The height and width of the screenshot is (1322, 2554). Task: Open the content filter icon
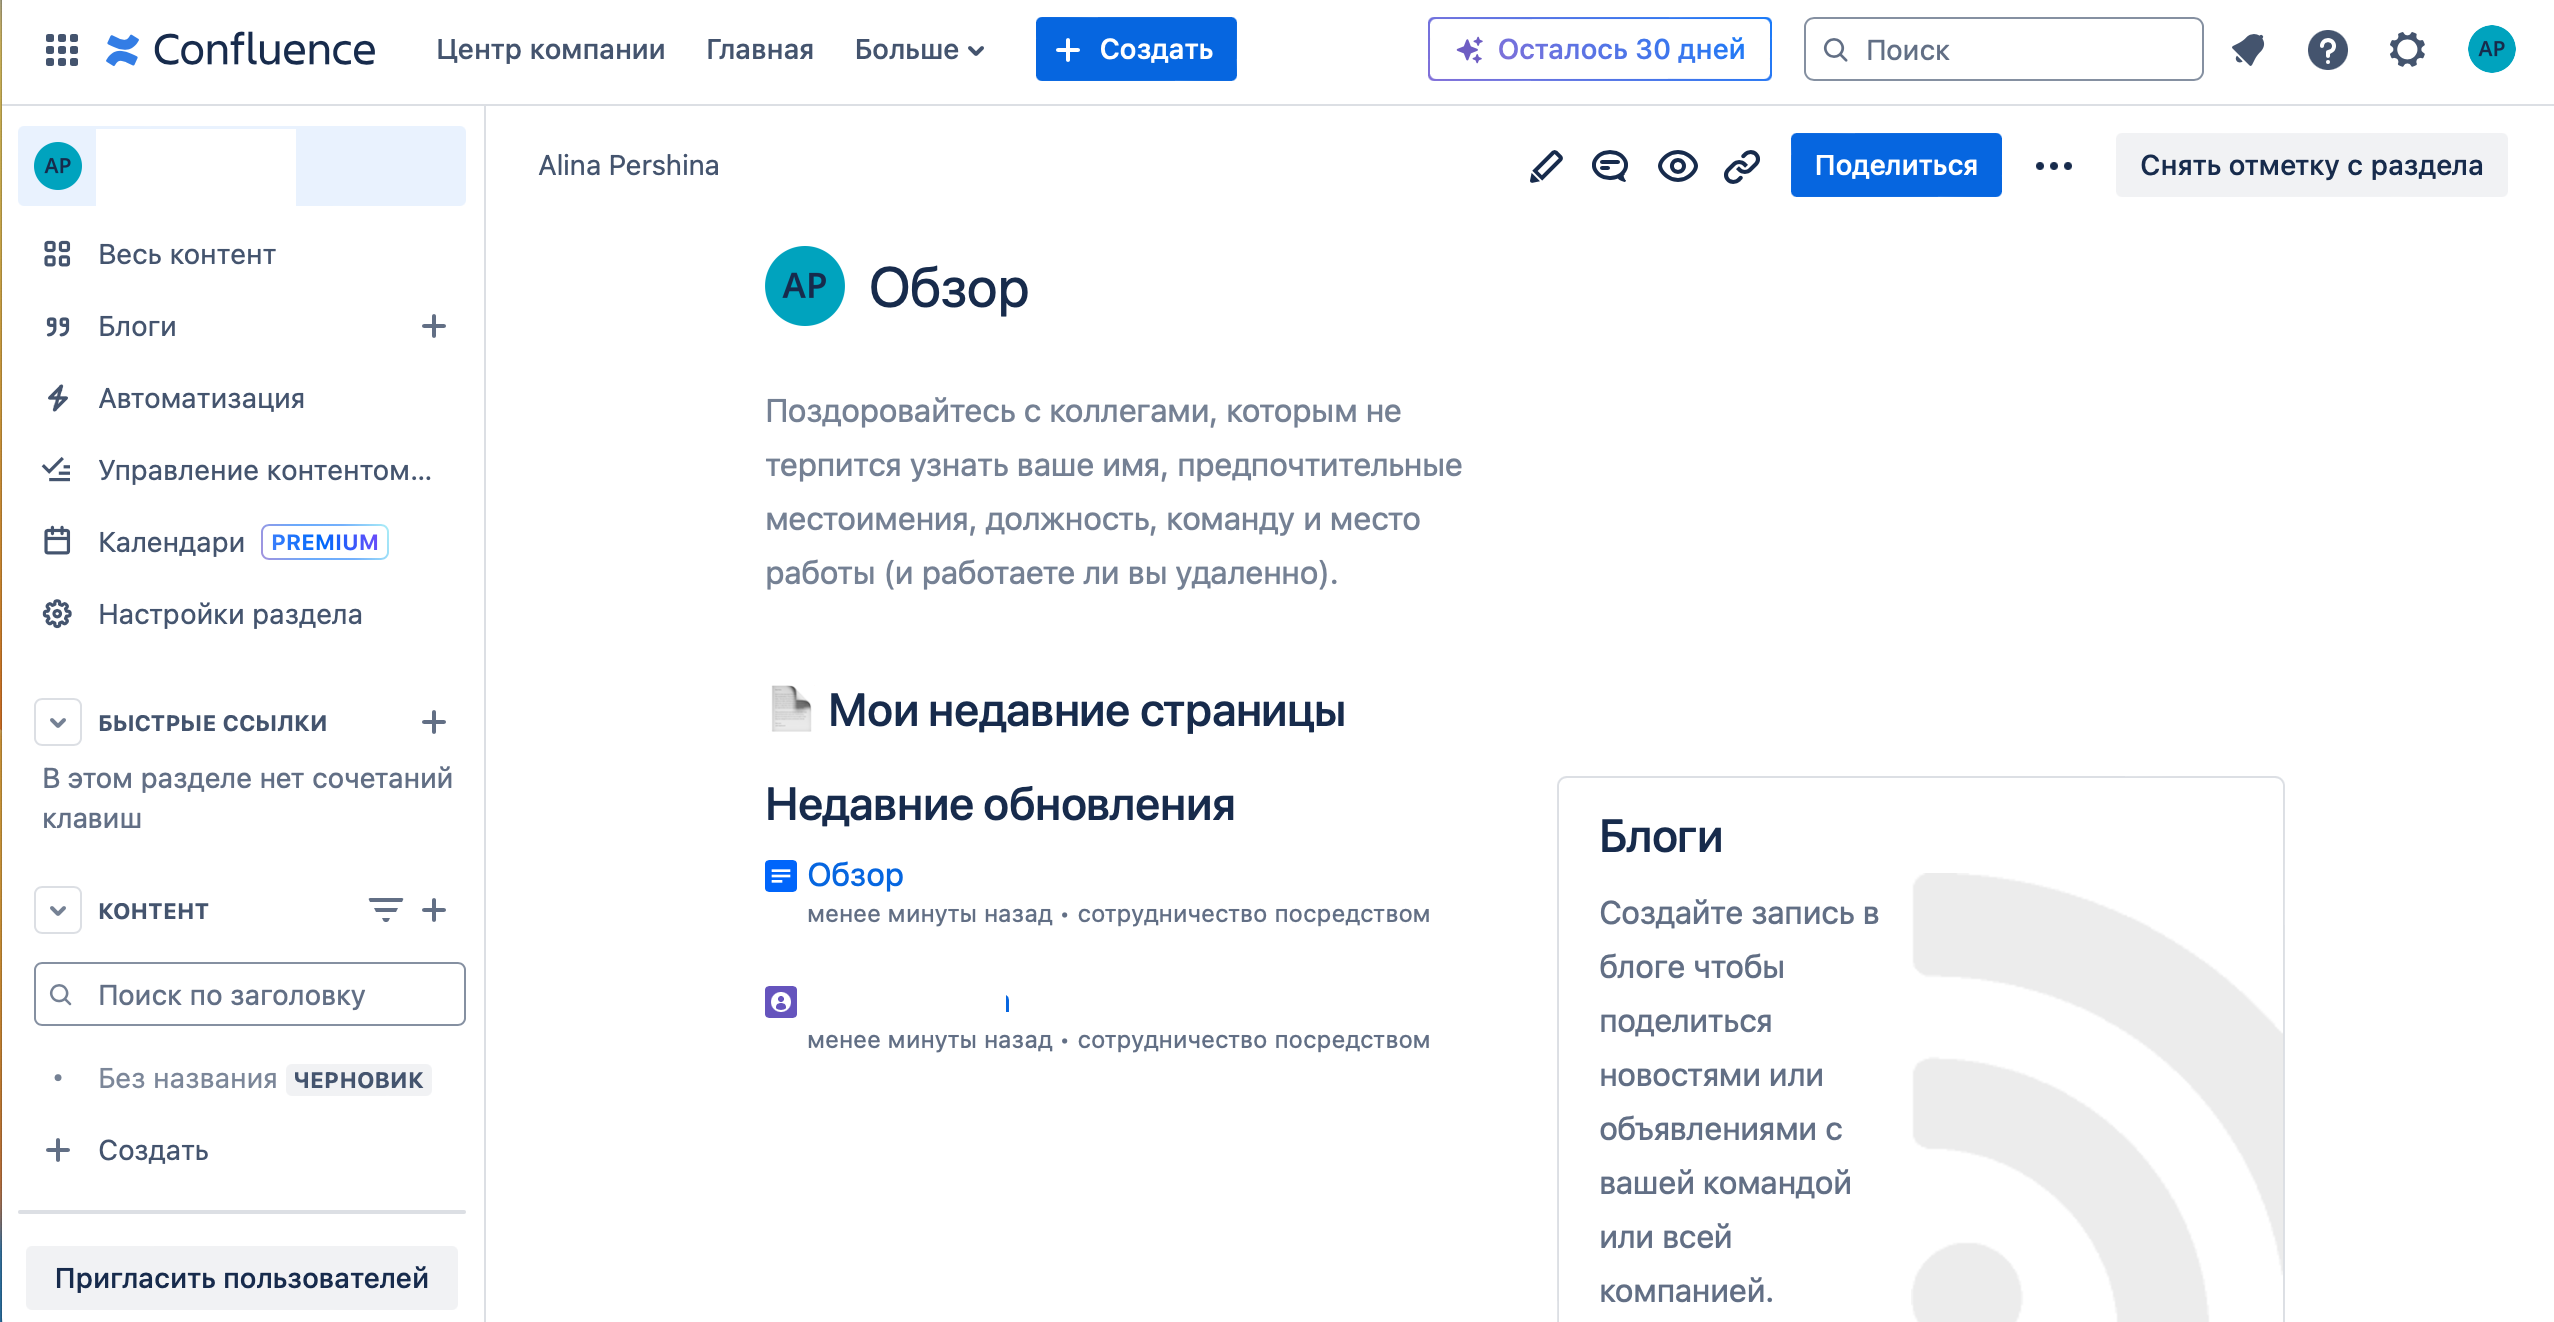click(x=385, y=910)
